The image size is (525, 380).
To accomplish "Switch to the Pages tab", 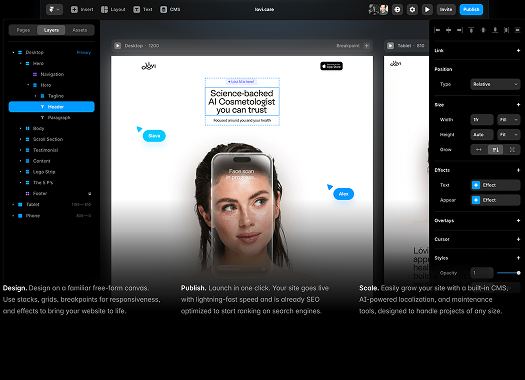I will 23,30.
